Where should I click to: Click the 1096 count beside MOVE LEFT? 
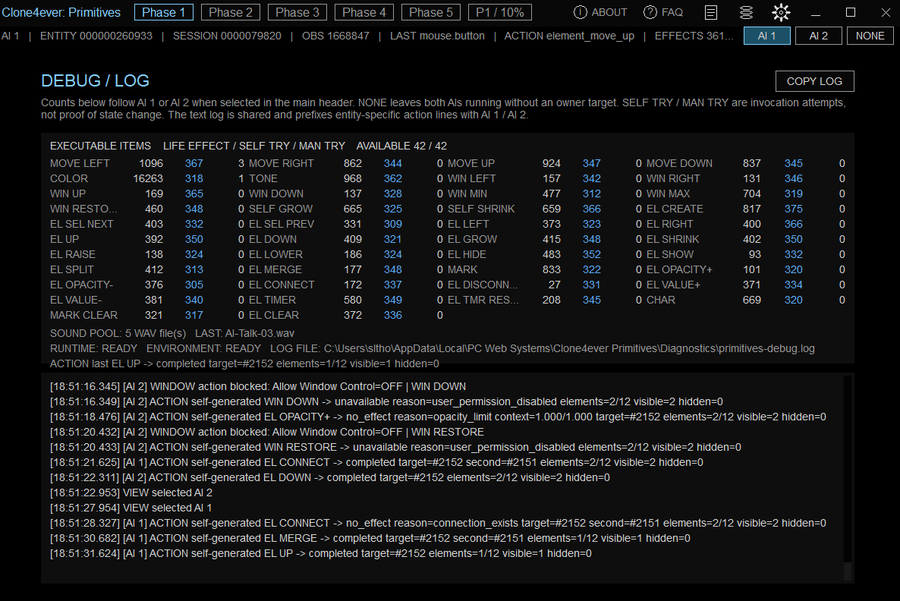(x=151, y=163)
